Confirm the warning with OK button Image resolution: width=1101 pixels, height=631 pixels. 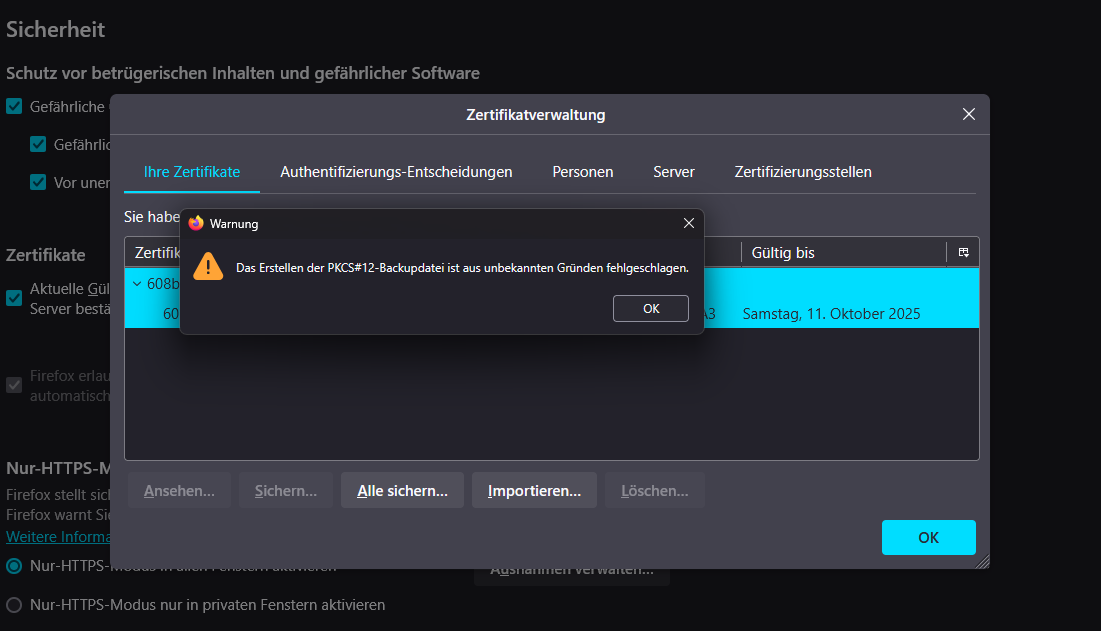pyautogui.click(x=651, y=309)
